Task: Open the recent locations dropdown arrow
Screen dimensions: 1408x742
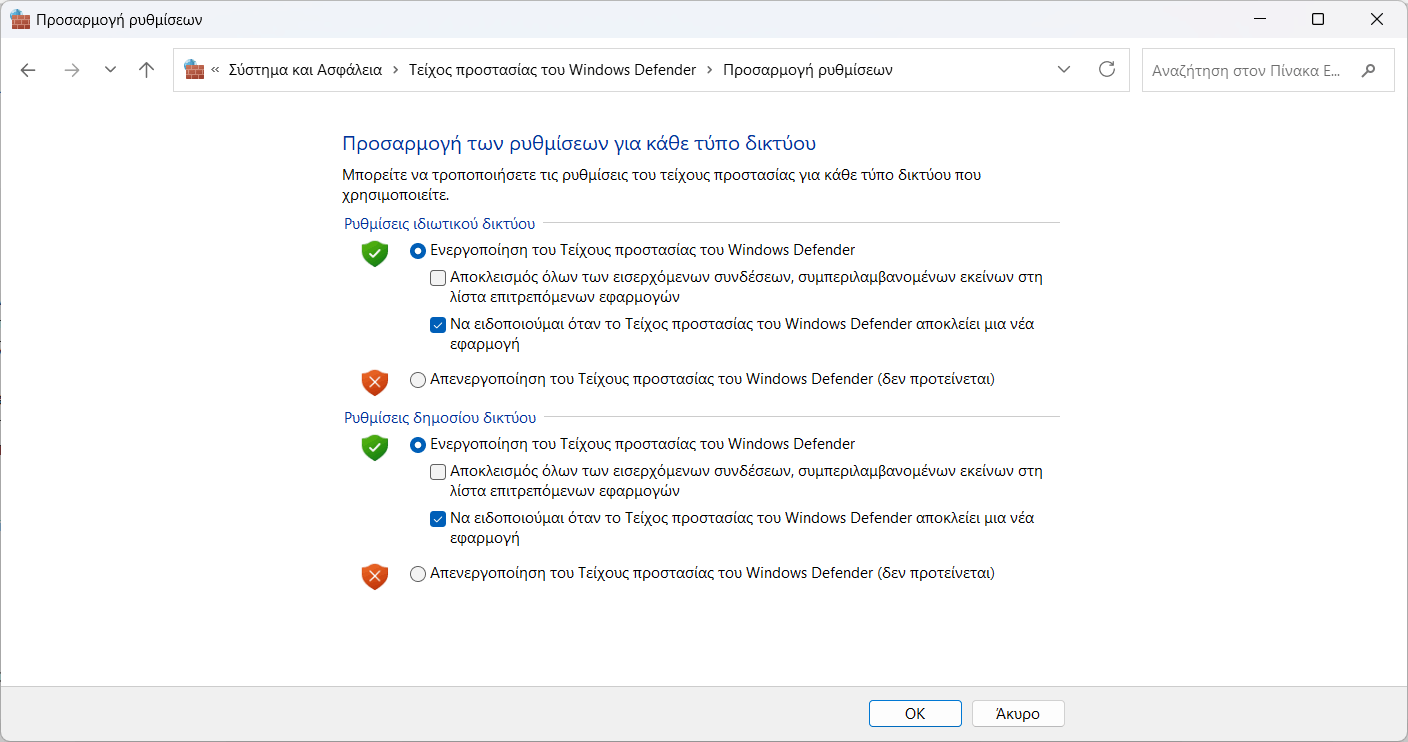Action: [110, 70]
